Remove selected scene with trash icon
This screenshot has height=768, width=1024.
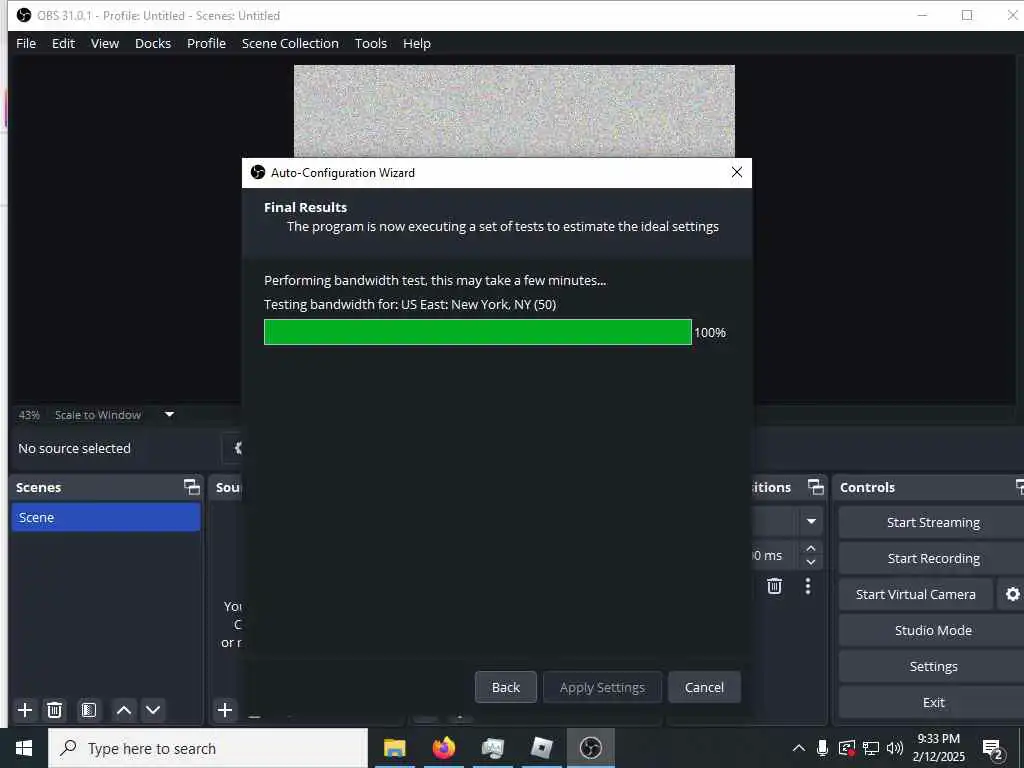coord(55,710)
